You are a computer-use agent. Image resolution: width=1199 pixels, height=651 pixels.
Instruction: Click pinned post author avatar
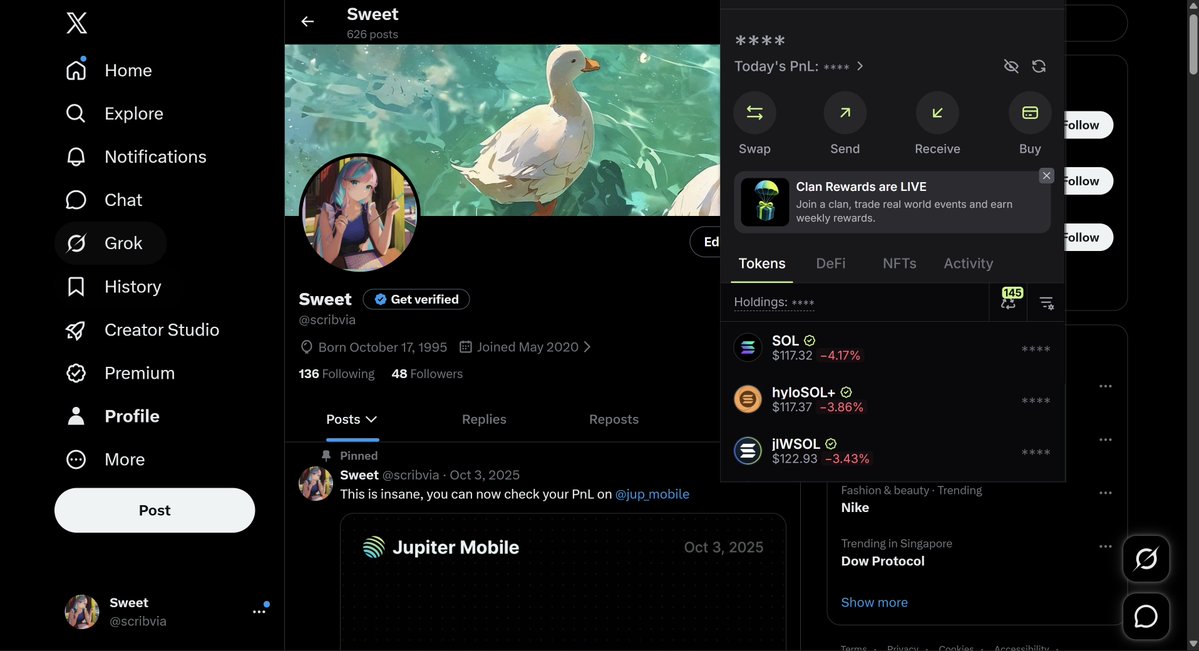(315, 483)
